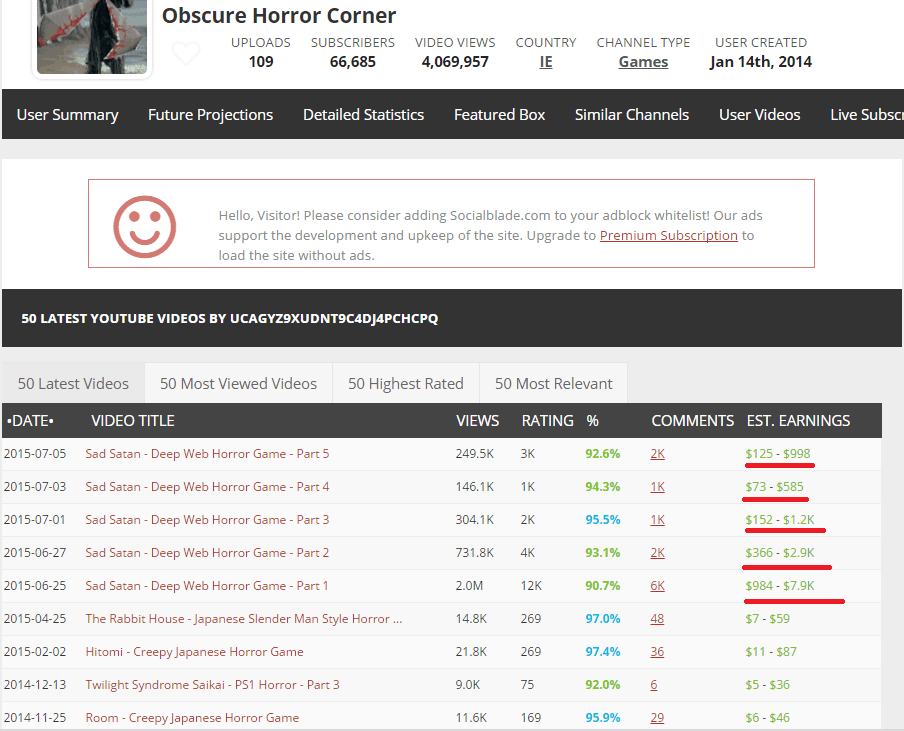This screenshot has height=731, width=904.
Task: Go to Featured Box page
Action: [499, 115]
